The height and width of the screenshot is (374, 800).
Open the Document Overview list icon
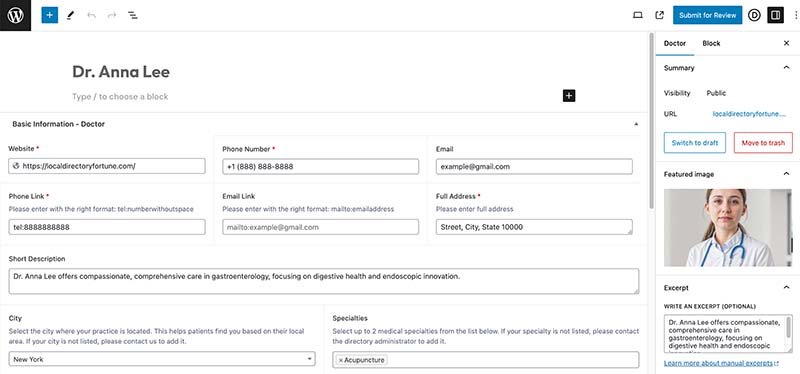[x=133, y=15]
